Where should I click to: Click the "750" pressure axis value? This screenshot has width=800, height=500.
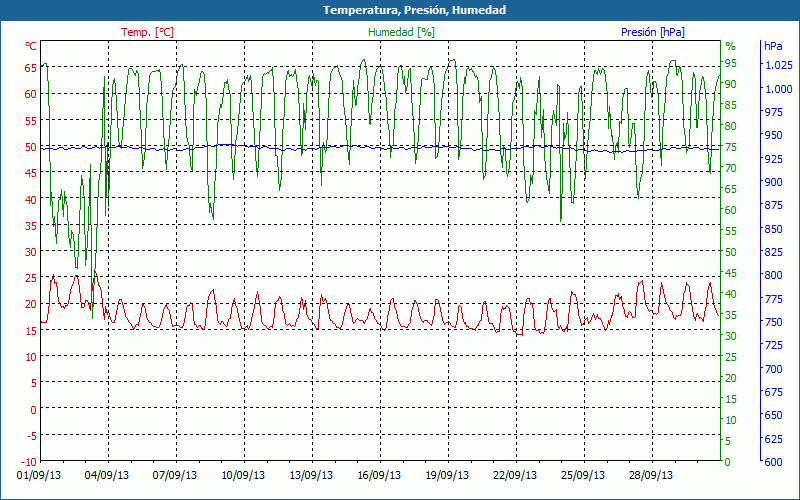773,322
